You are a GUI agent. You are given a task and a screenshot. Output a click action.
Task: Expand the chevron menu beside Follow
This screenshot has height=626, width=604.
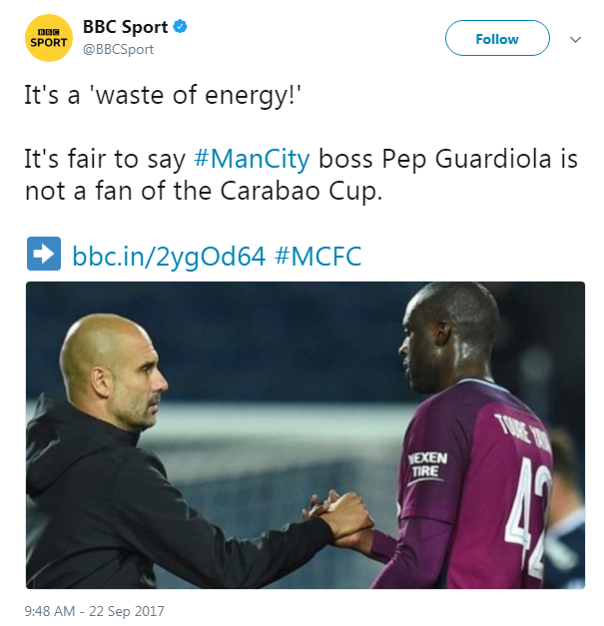click(575, 40)
